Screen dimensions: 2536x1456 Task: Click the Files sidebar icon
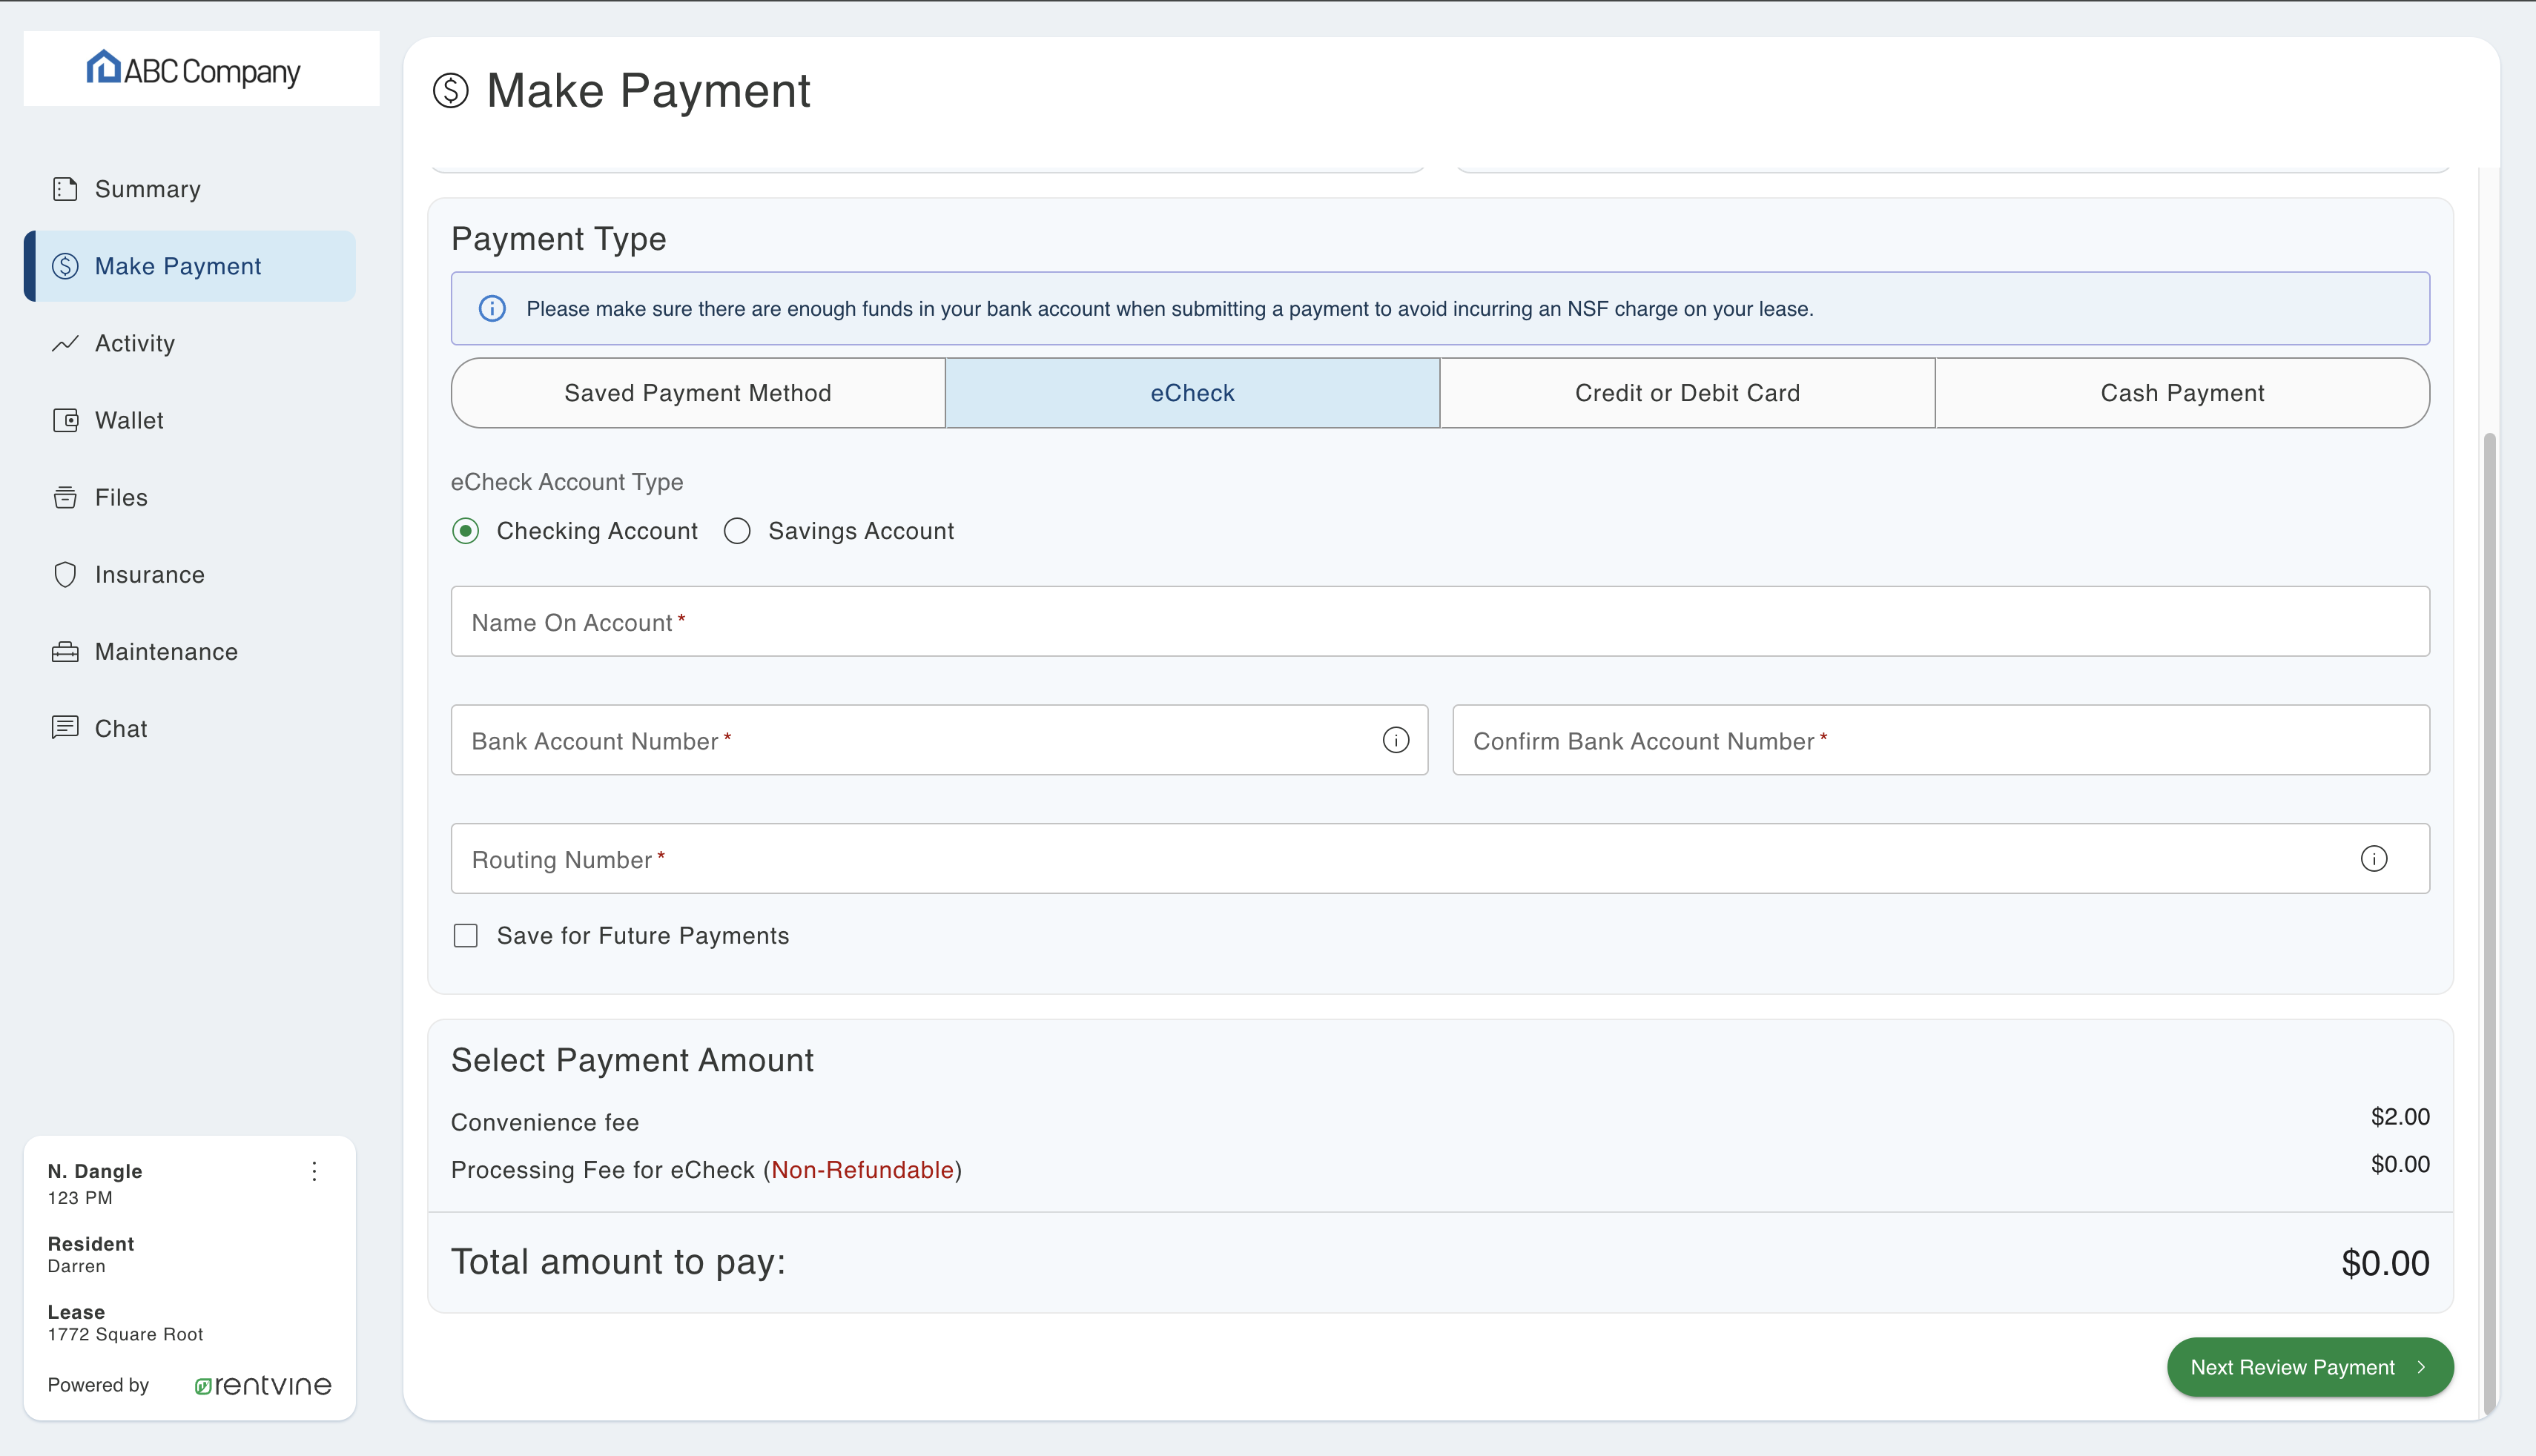click(65, 497)
